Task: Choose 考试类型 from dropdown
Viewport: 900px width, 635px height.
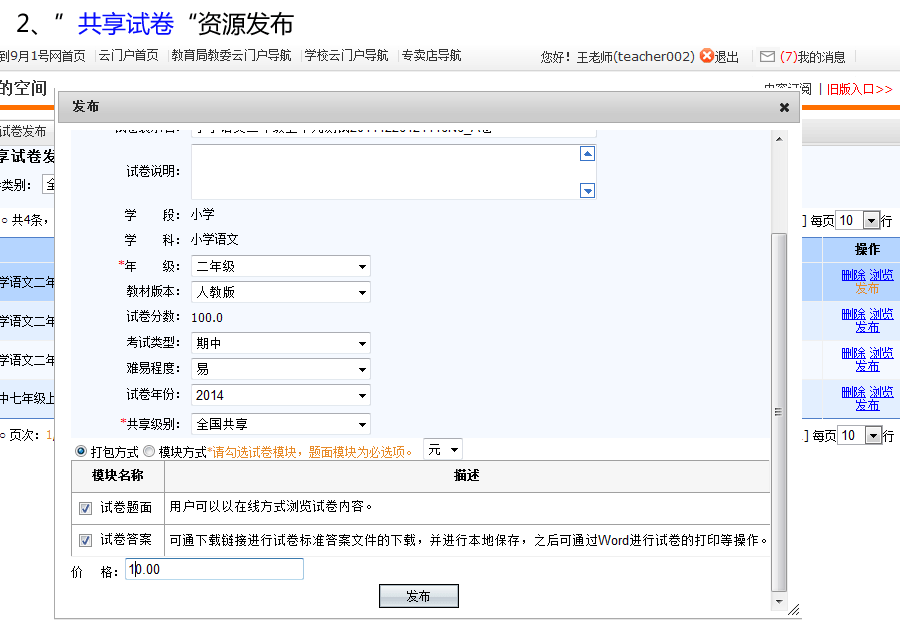Action: coord(280,344)
